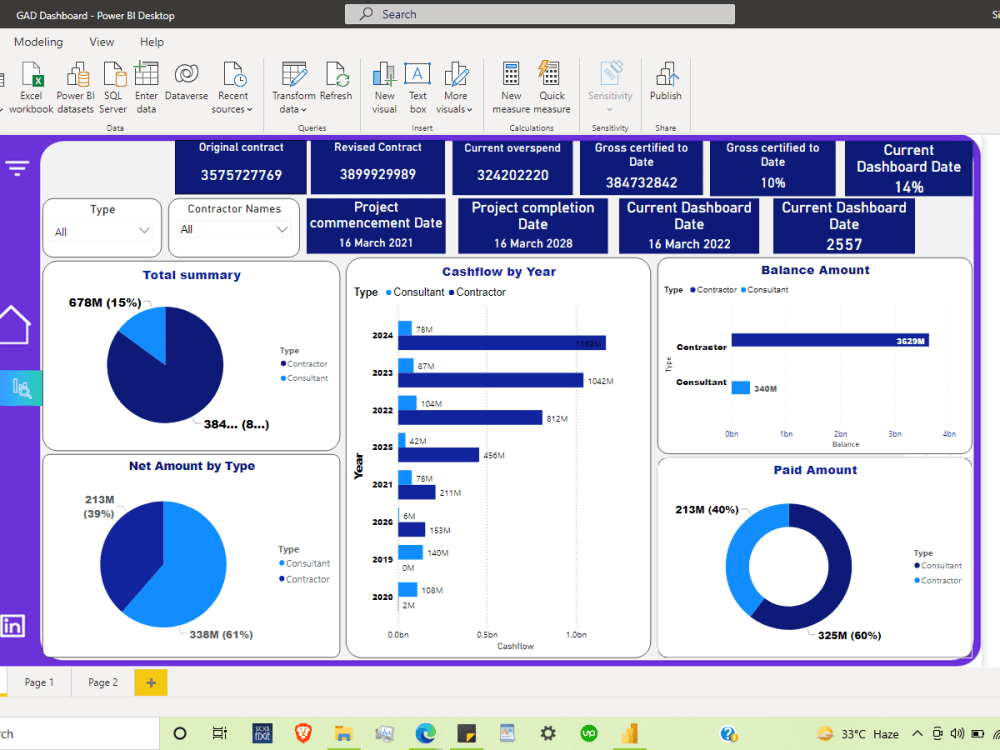
Task: Launch Brave browser from taskbar
Action: 303,733
